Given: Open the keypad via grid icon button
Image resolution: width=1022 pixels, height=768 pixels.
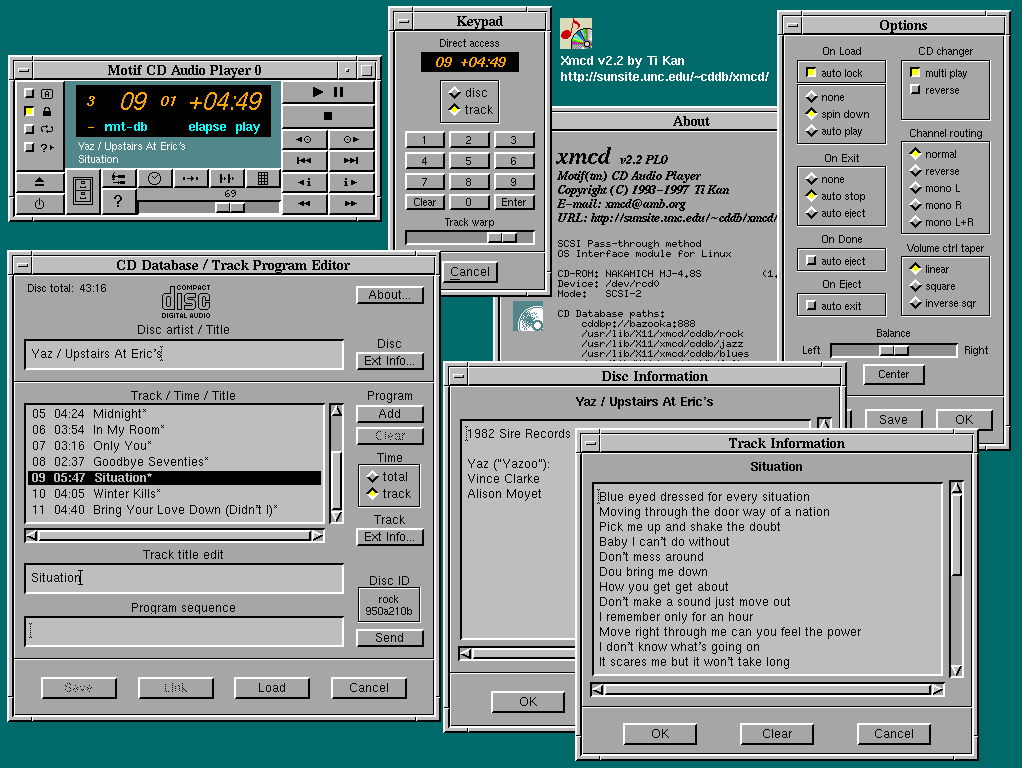Looking at the screenshot, I should tap(263, 179).
